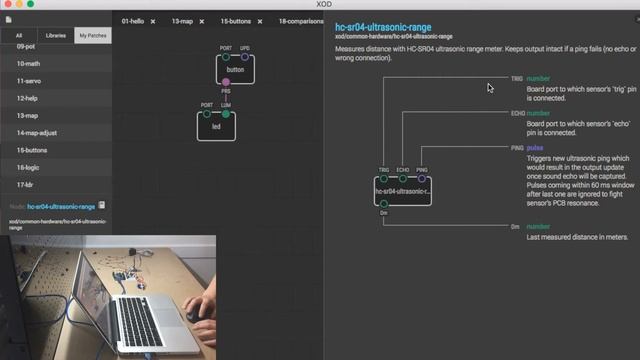Click the new patch file icon

click(x=9, y=20)
